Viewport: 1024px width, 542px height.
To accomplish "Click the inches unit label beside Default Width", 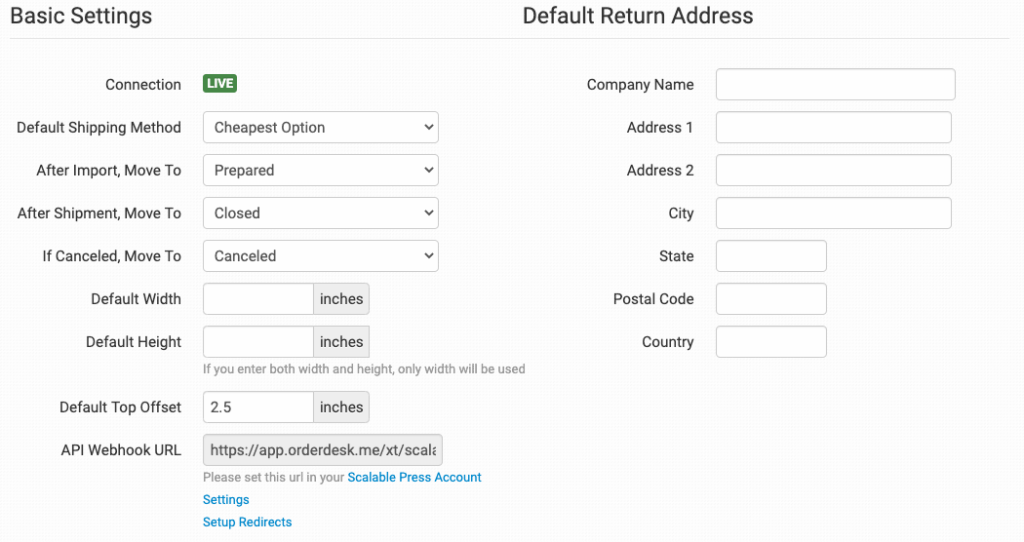I will [341, 299].
